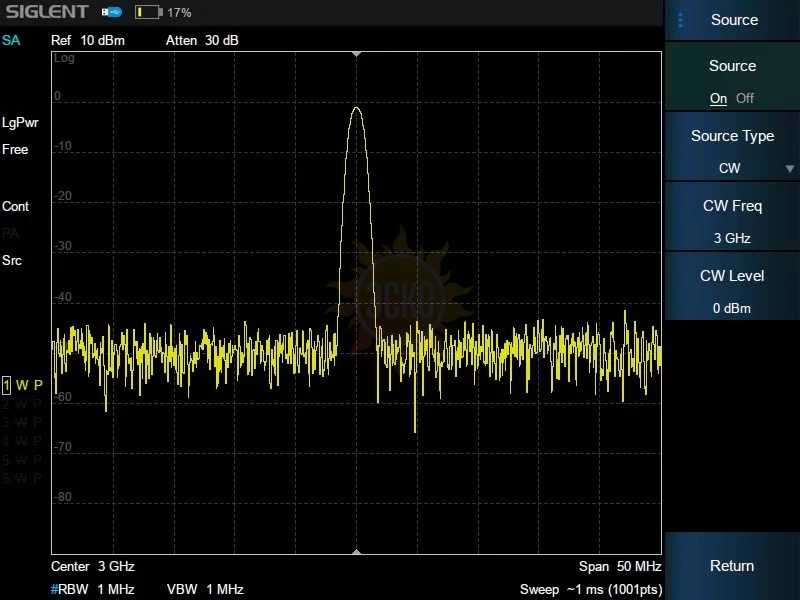Click the 17% battery percentage text
The width and height of the screenshot is (800, 600).
(179, 13)
